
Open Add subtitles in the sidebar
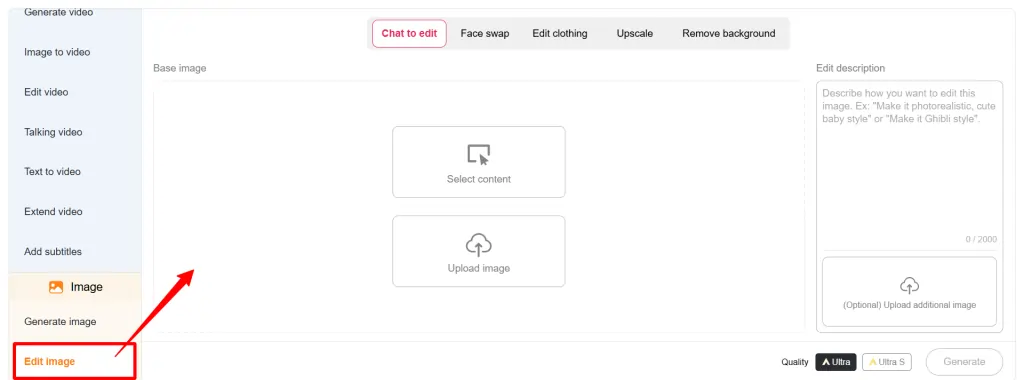pyautogui.click(x=53, y=251)
